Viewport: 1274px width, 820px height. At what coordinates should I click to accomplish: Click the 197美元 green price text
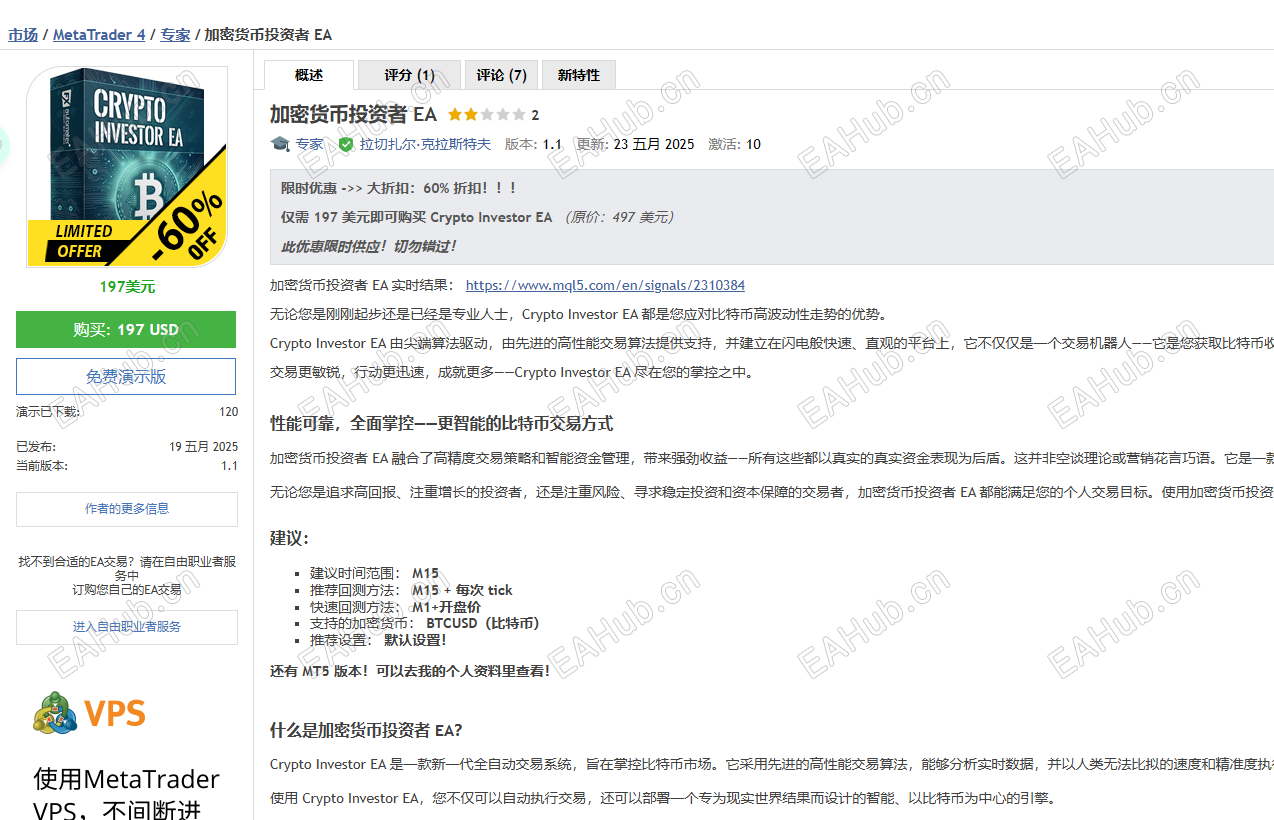click(127, 286)
